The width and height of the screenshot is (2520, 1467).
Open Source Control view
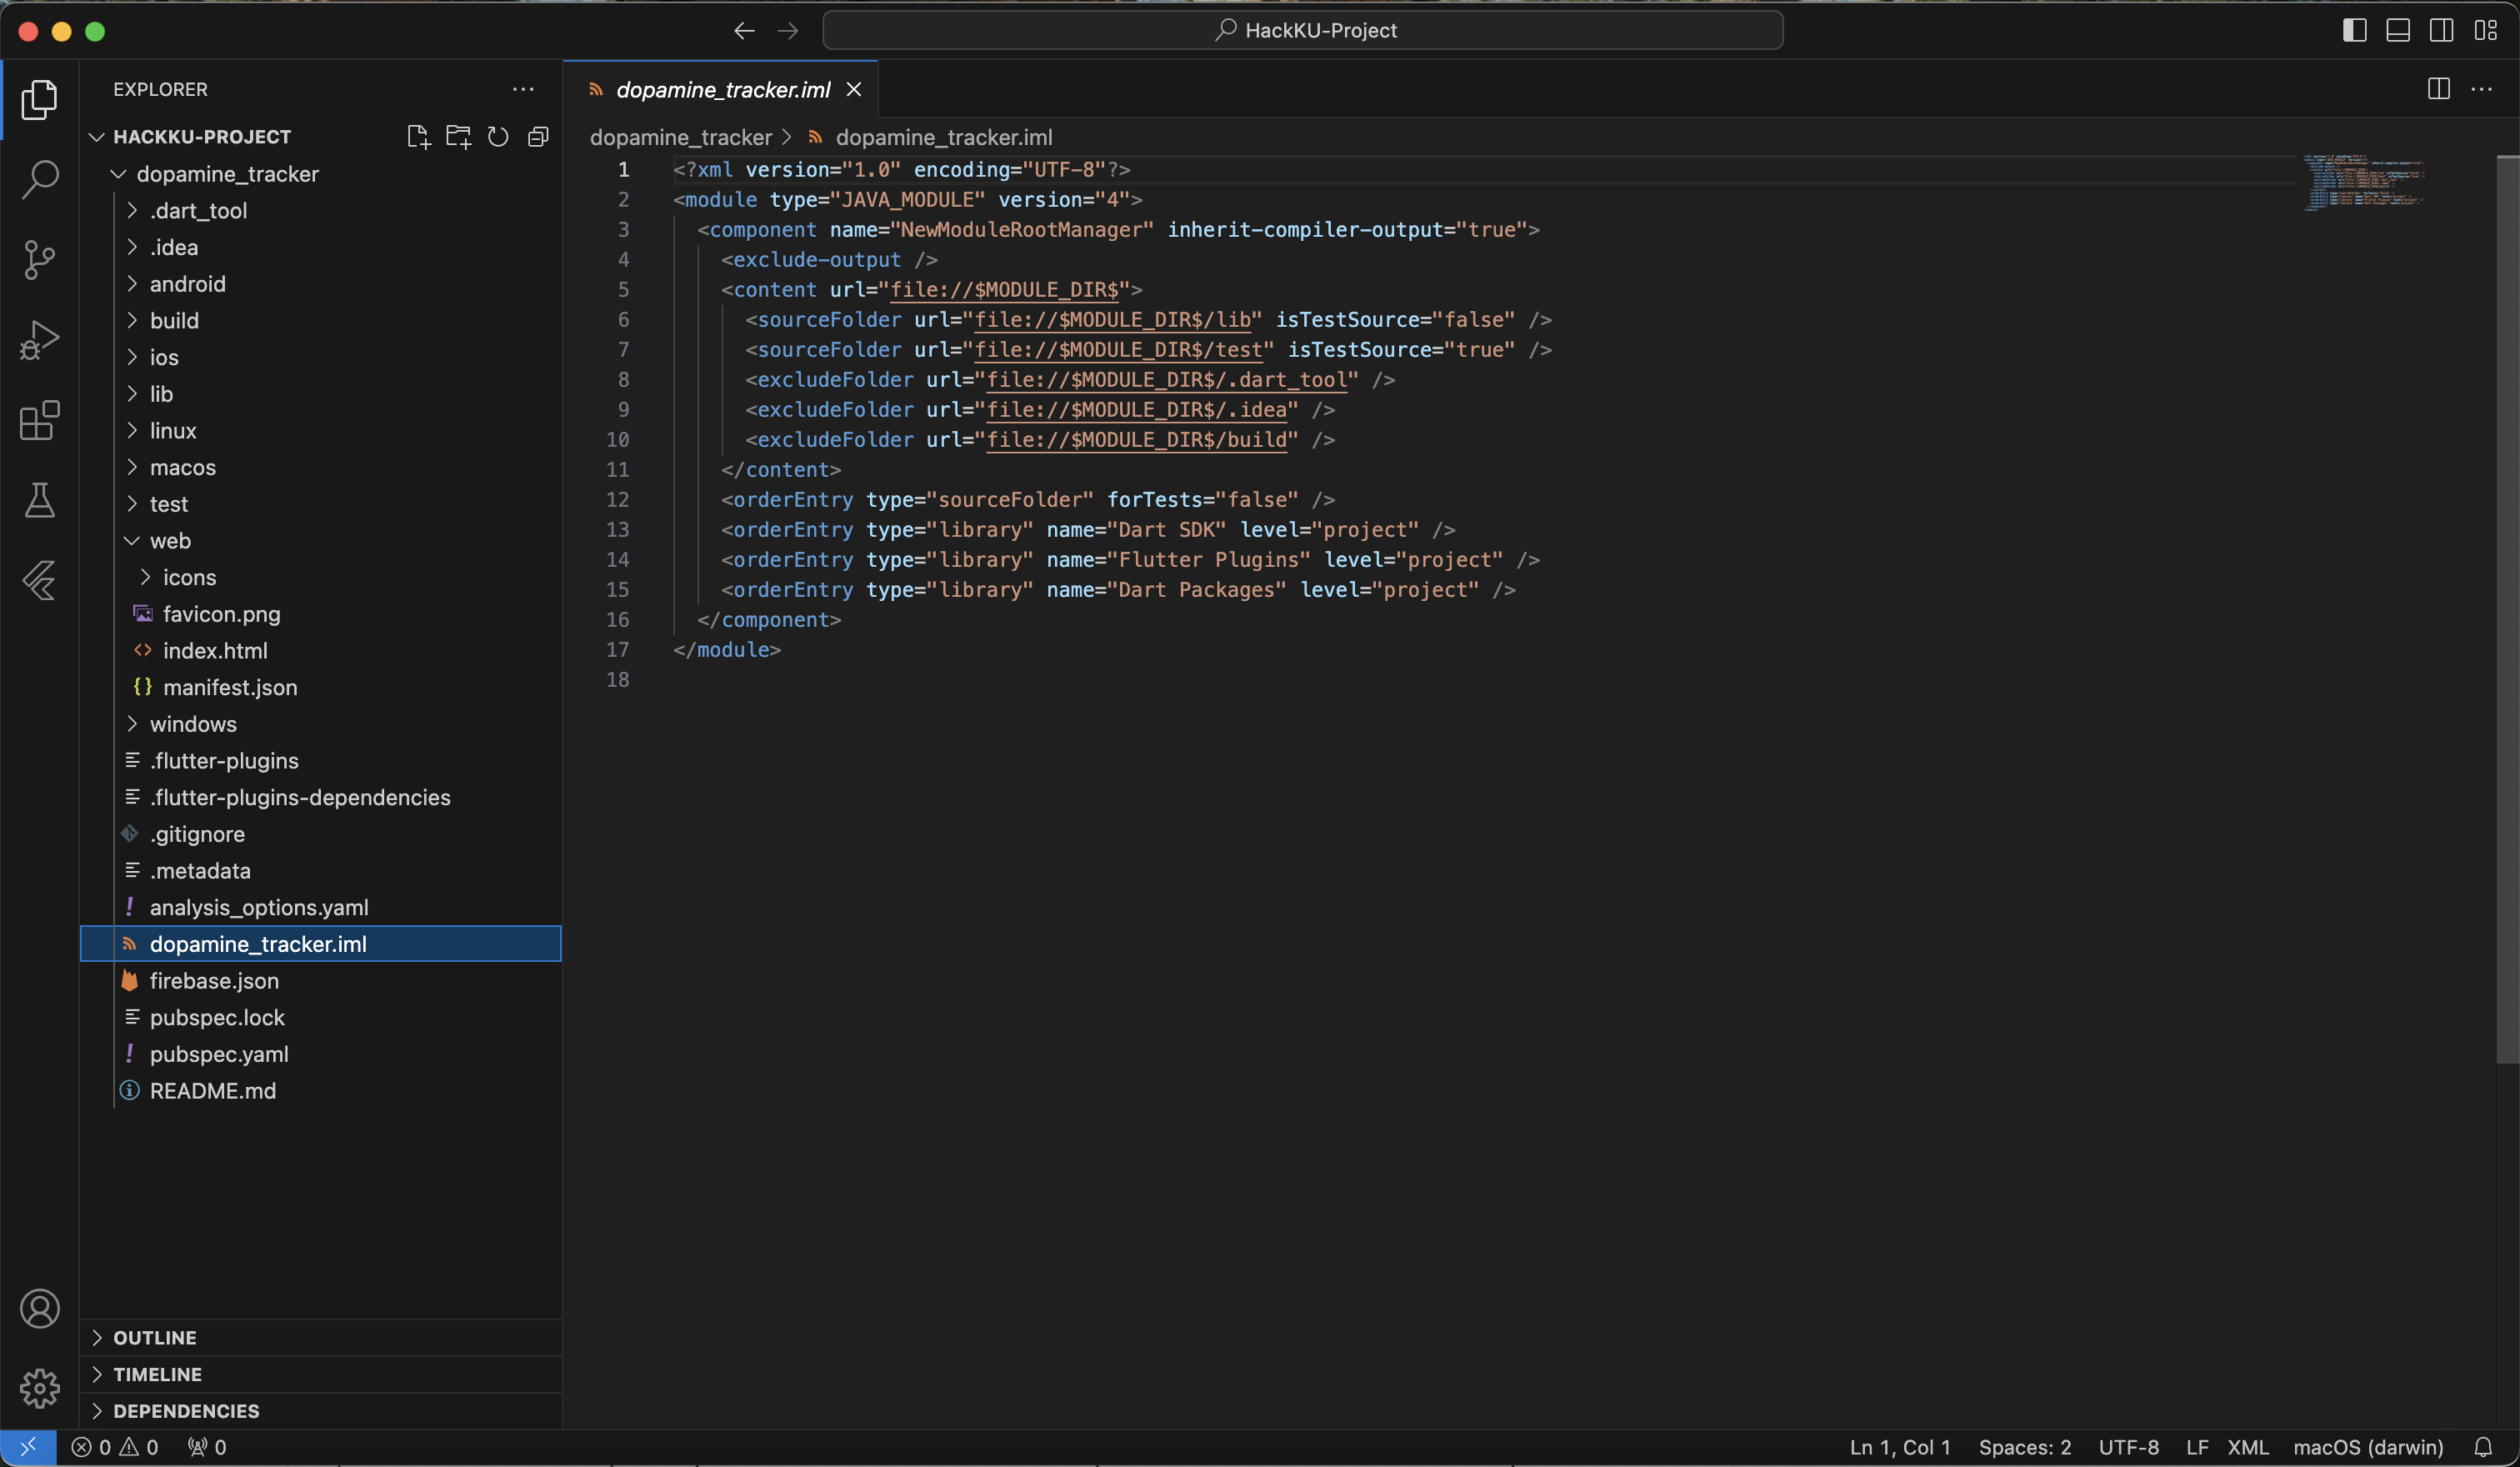[x=40, y=260]
